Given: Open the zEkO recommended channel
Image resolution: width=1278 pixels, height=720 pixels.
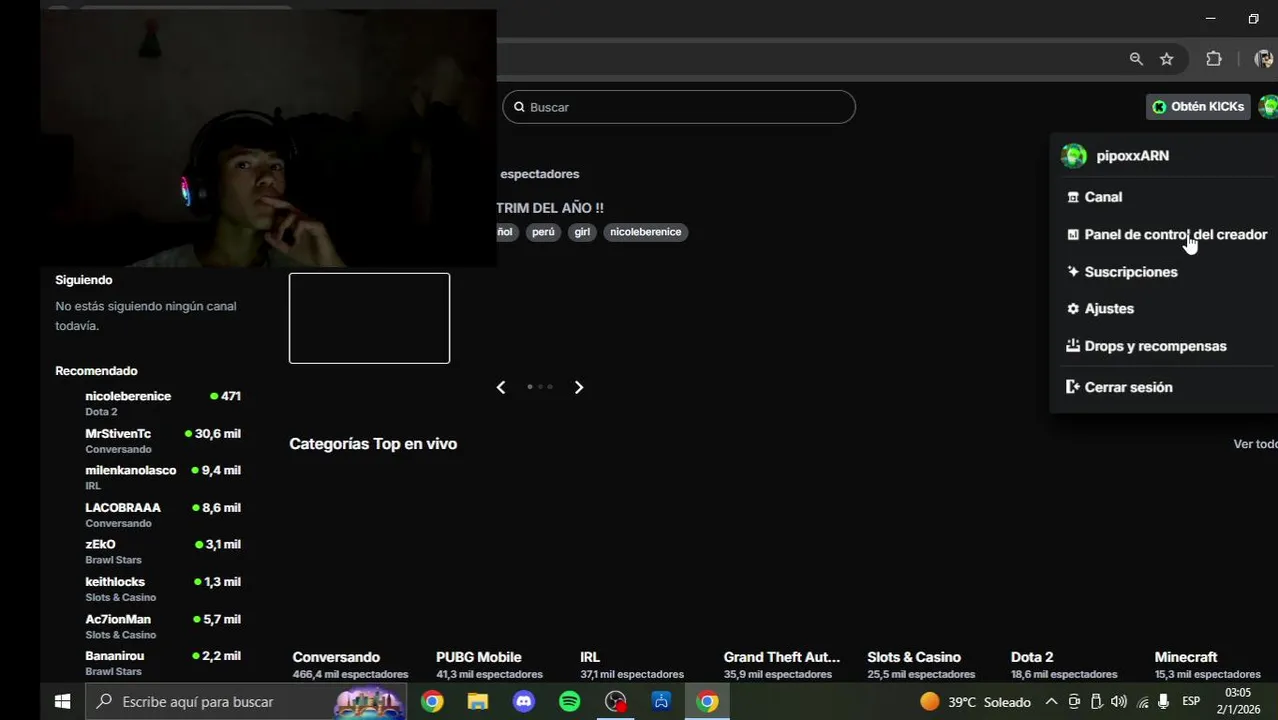Looking at the screenshot, I should pos(148,552).
